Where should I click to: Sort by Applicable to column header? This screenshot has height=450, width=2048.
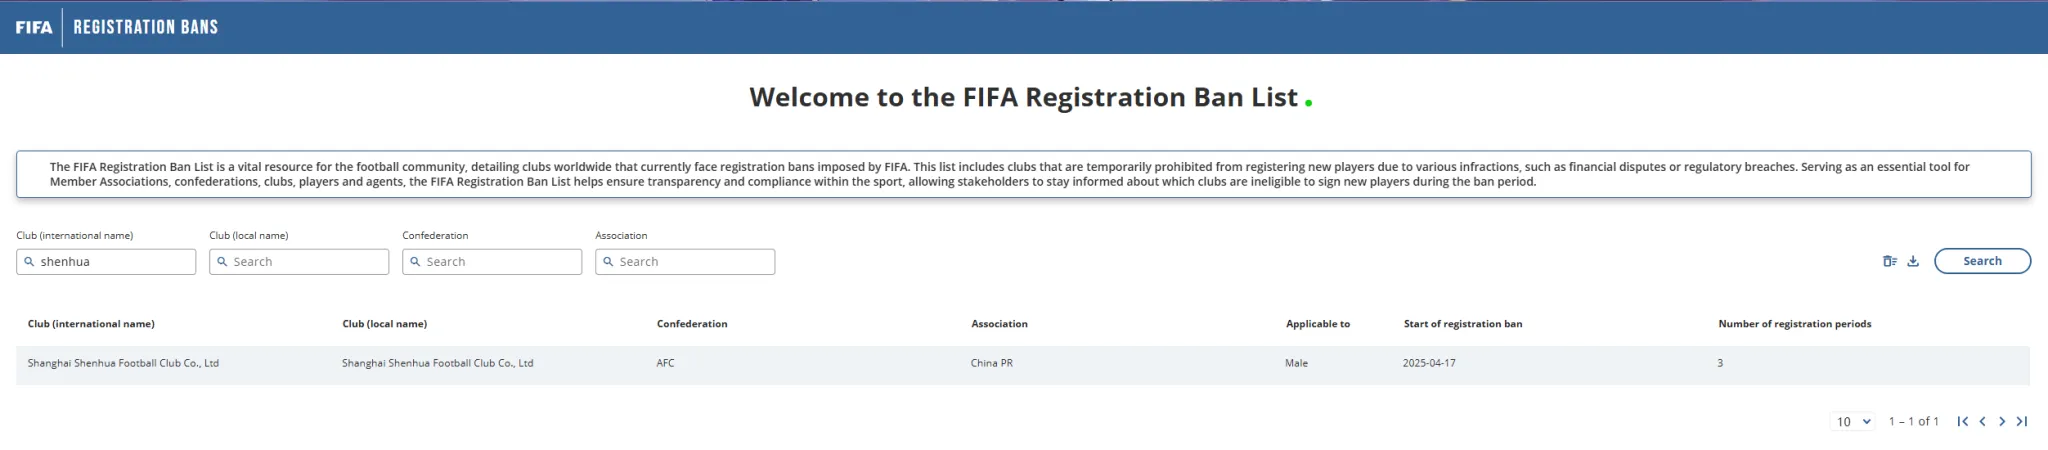1317,324
